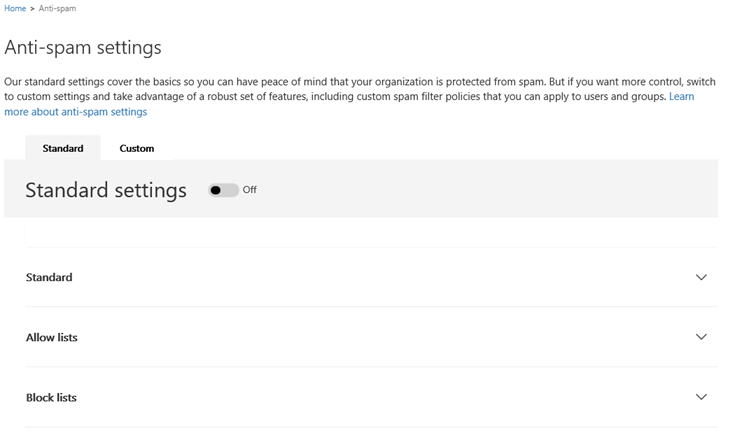Click the Anti-spam settings page heading
The image size is (735, 435).
tap(83, 47)
